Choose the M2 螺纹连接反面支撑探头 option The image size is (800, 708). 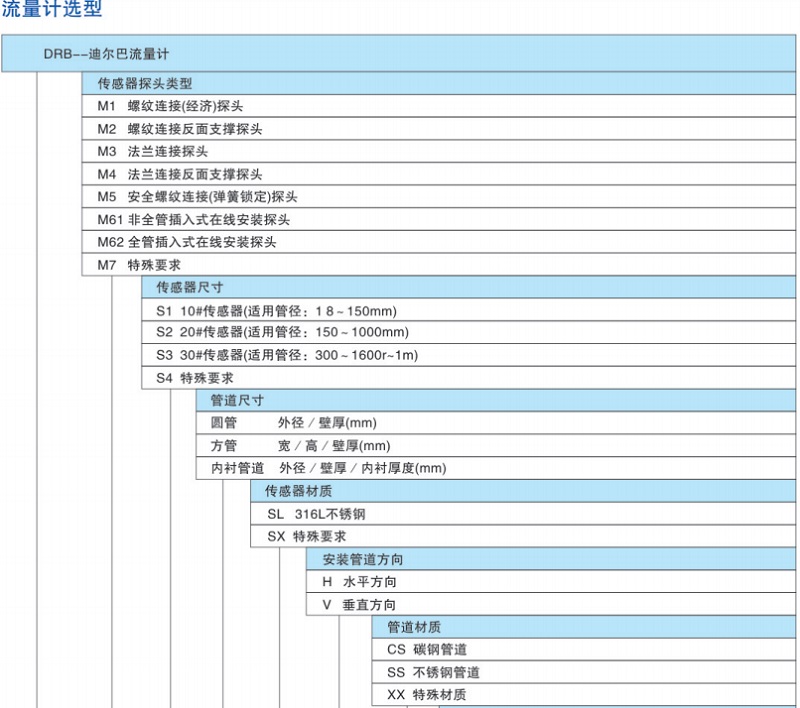(x=180, y=129)
